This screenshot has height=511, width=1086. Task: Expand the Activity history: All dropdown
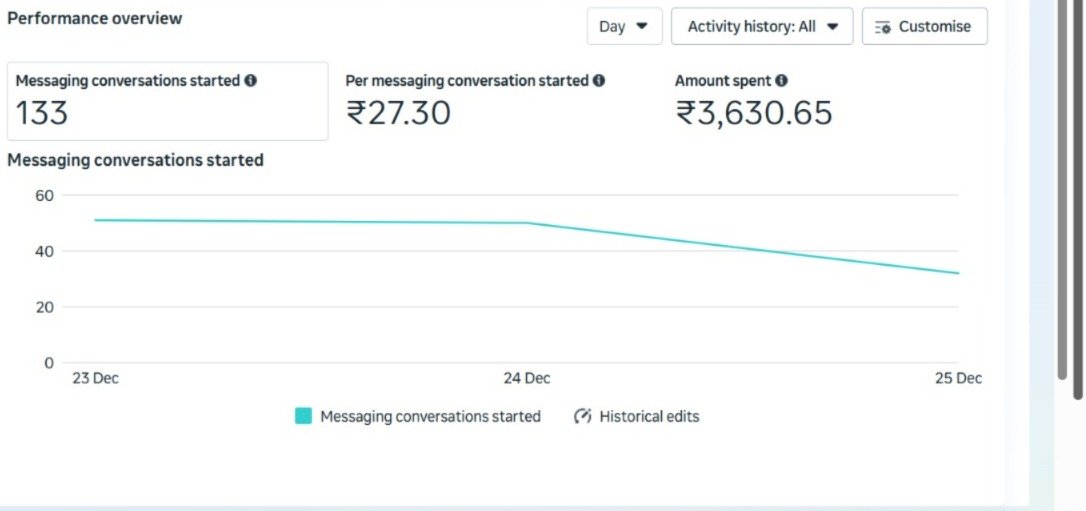point(761,27)
